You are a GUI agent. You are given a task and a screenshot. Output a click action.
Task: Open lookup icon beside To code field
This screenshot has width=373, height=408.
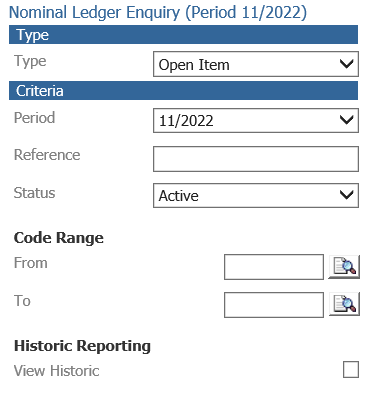pyautogui.click(x=344, y=304)
